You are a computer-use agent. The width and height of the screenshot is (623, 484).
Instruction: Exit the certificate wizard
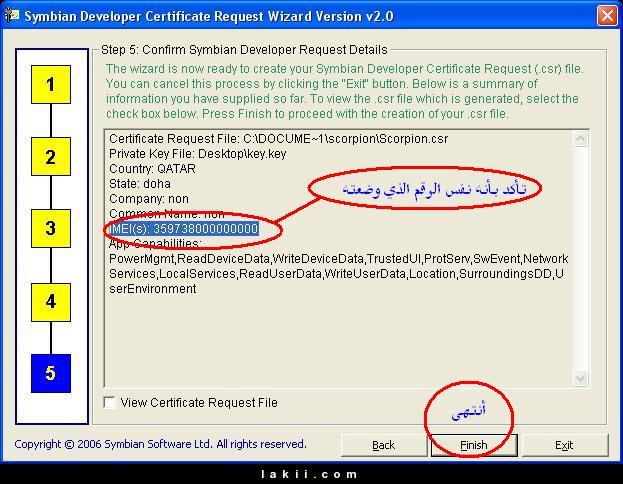coord(565,445)
